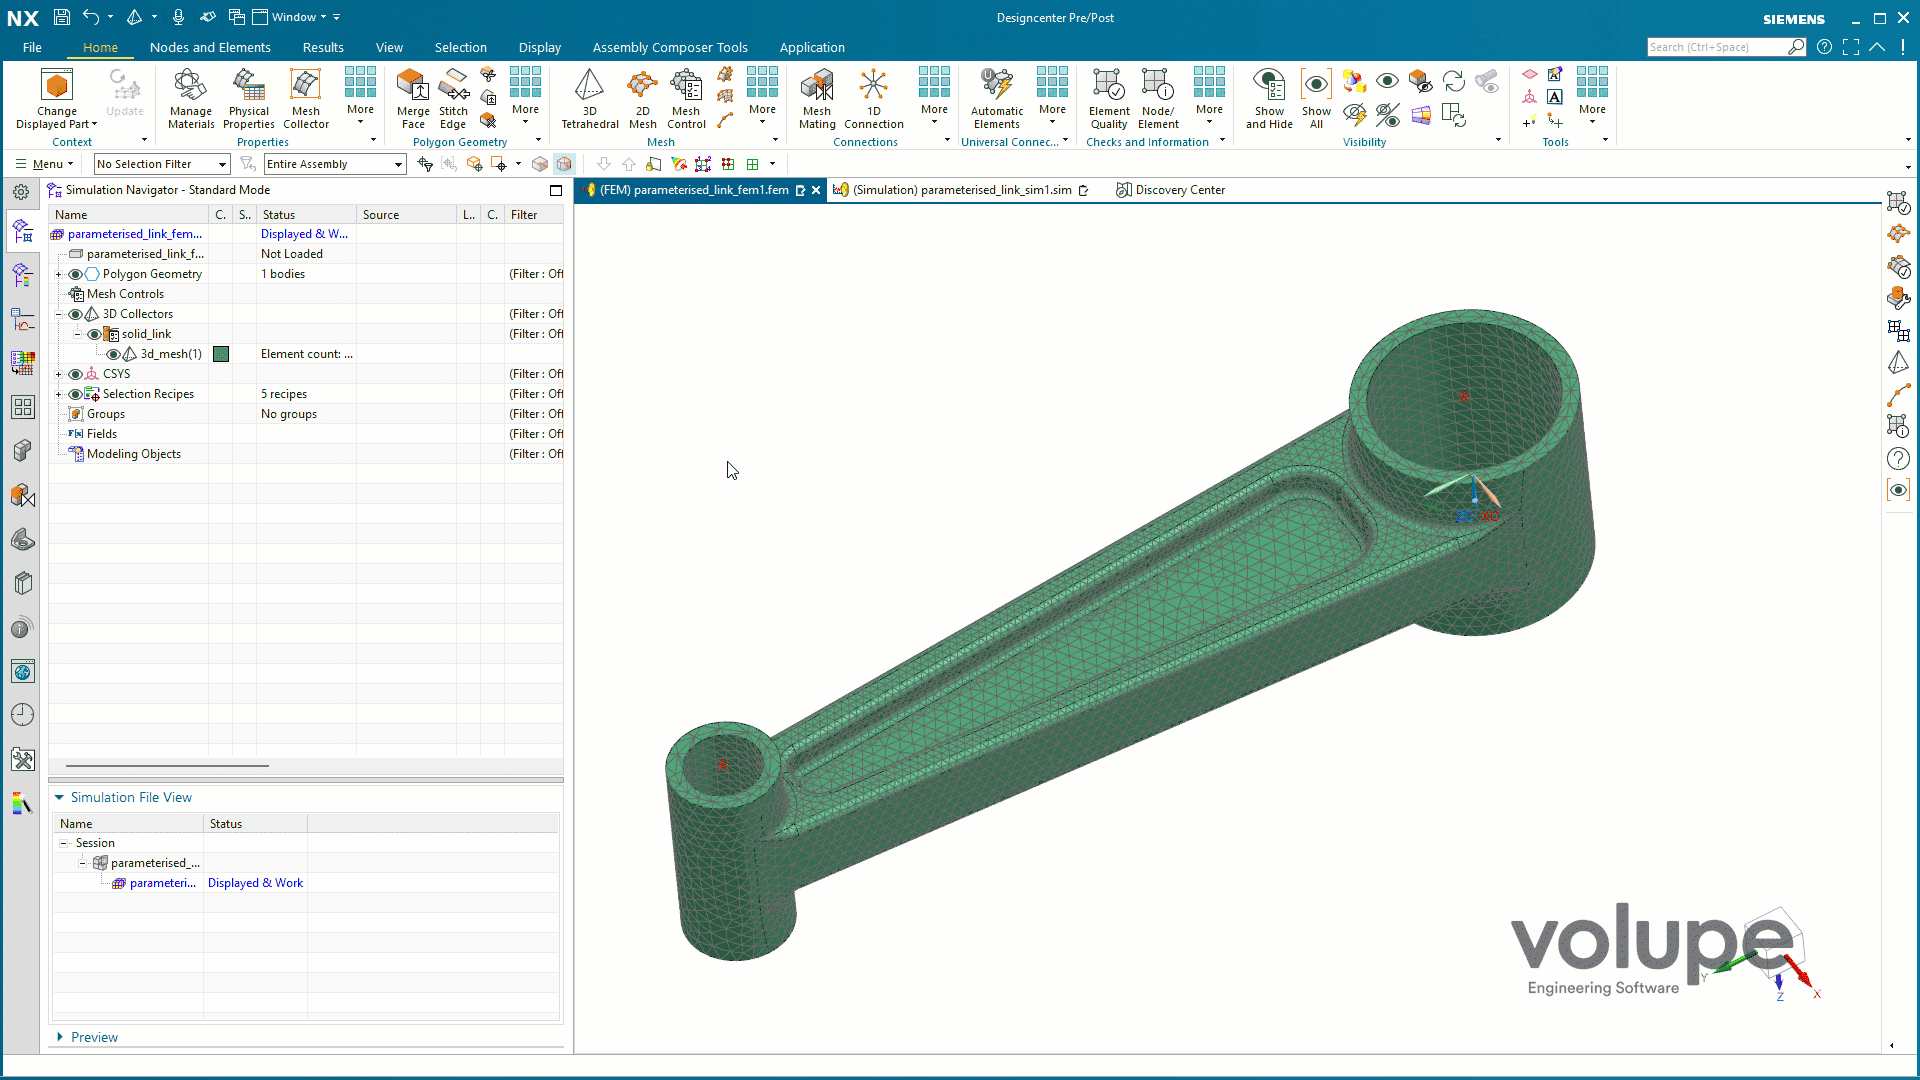Image resolution: width=1920 pixels, height=1080 pixels.
Task: Open the No Selection Filter dropdown
Action: point(162,164)
